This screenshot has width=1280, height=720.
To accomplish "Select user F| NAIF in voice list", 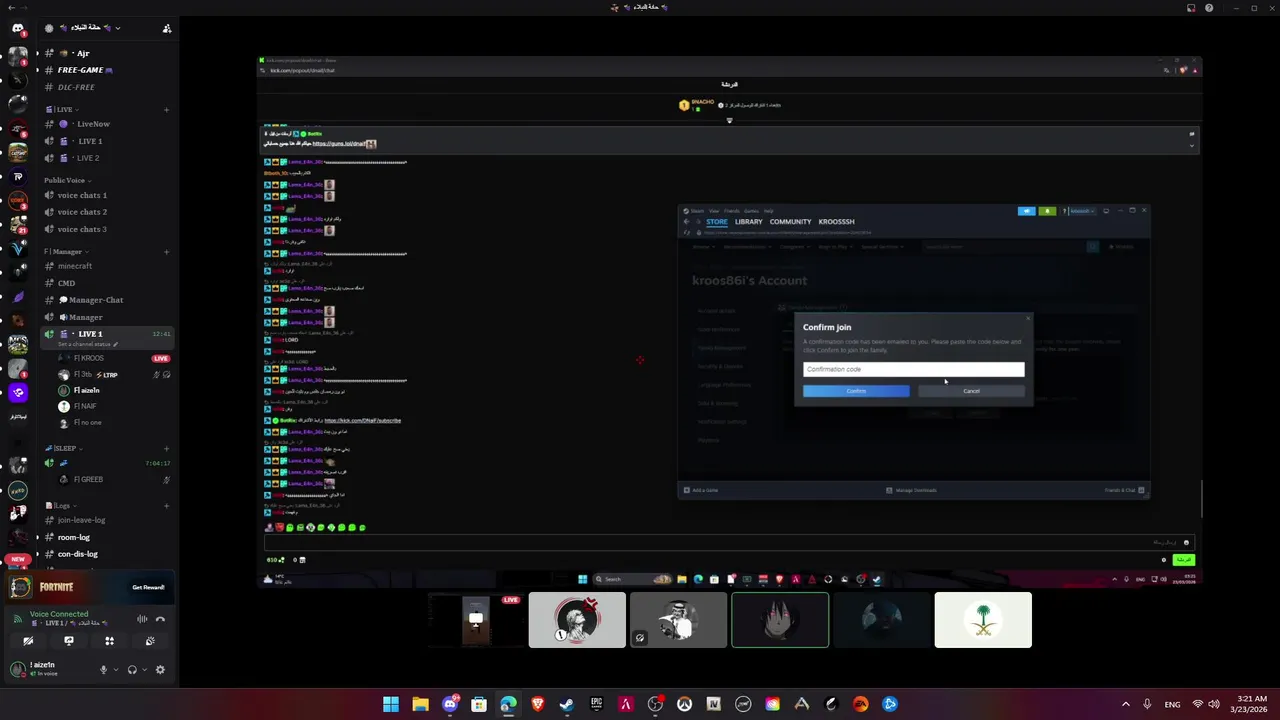I will 115,407.
